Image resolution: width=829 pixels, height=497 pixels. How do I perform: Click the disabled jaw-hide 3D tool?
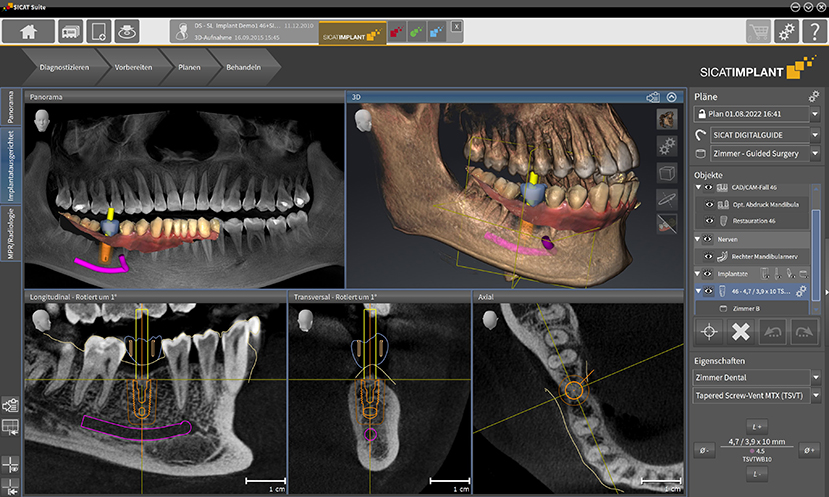(667, 225)
